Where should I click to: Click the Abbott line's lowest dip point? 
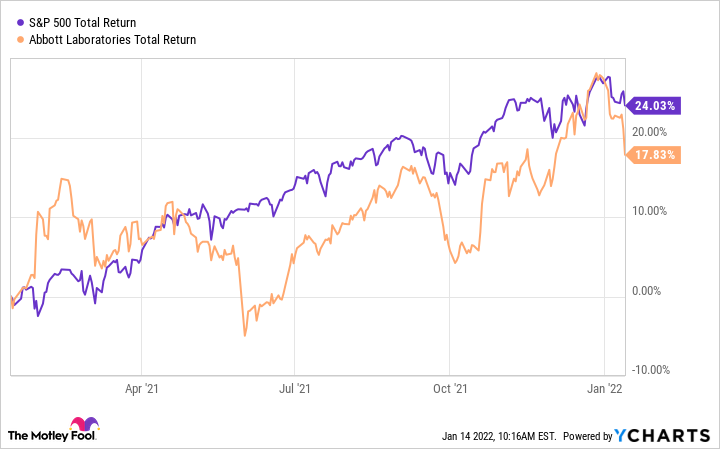pyautogui.click(x=245, y=336)
